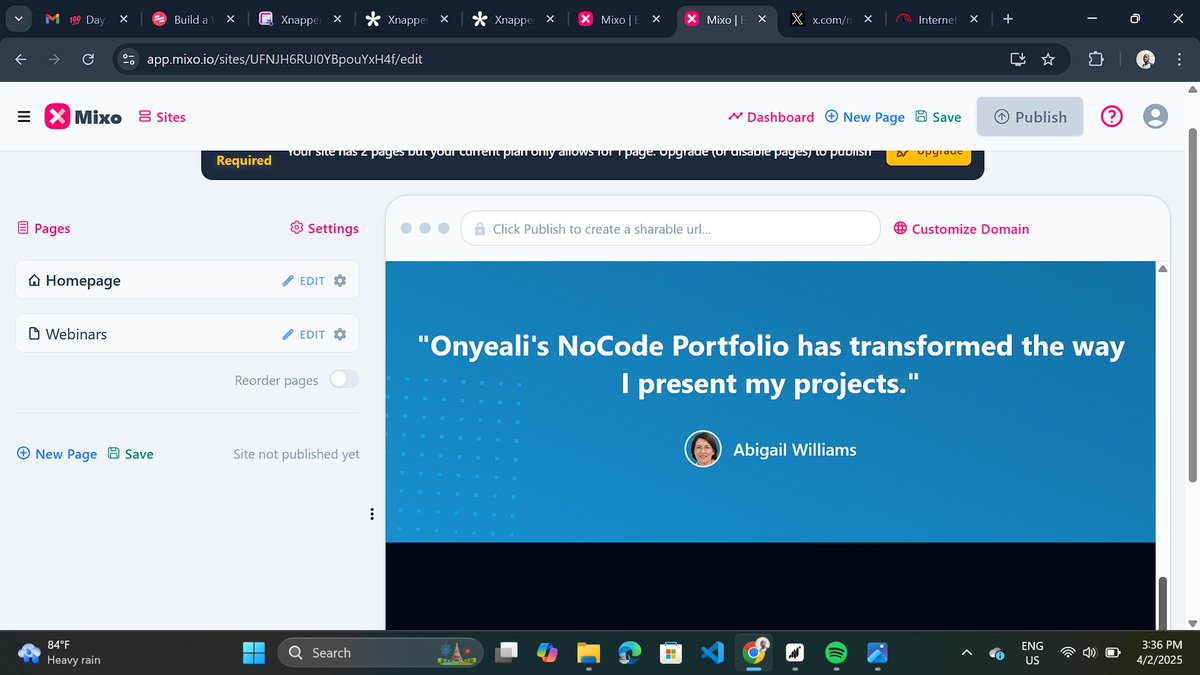Switch to the x.com tab
Image resolution: width=1200 pixels, height=675 pixels.
[x=830, y=19]
